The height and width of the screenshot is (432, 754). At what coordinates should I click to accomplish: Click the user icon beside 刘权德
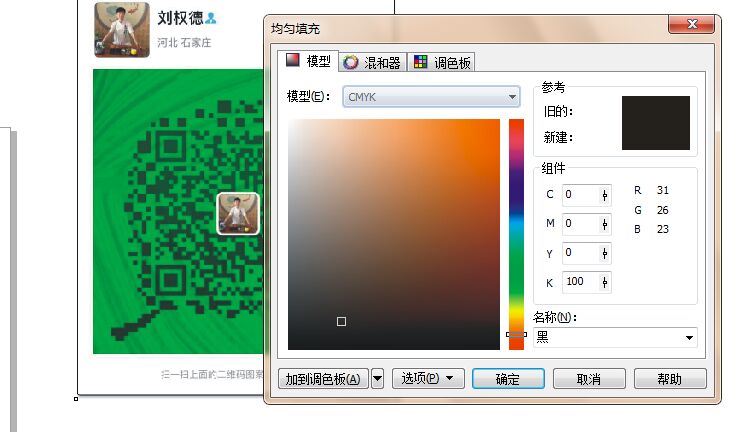[211, 18]
